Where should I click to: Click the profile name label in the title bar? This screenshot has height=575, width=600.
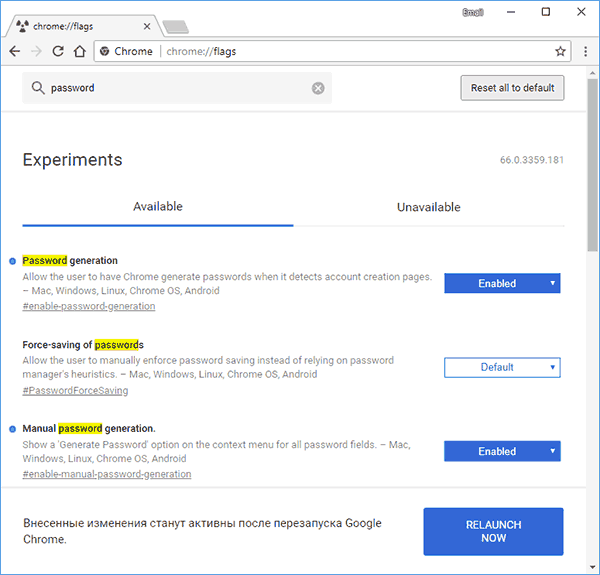tap(473, 12)
